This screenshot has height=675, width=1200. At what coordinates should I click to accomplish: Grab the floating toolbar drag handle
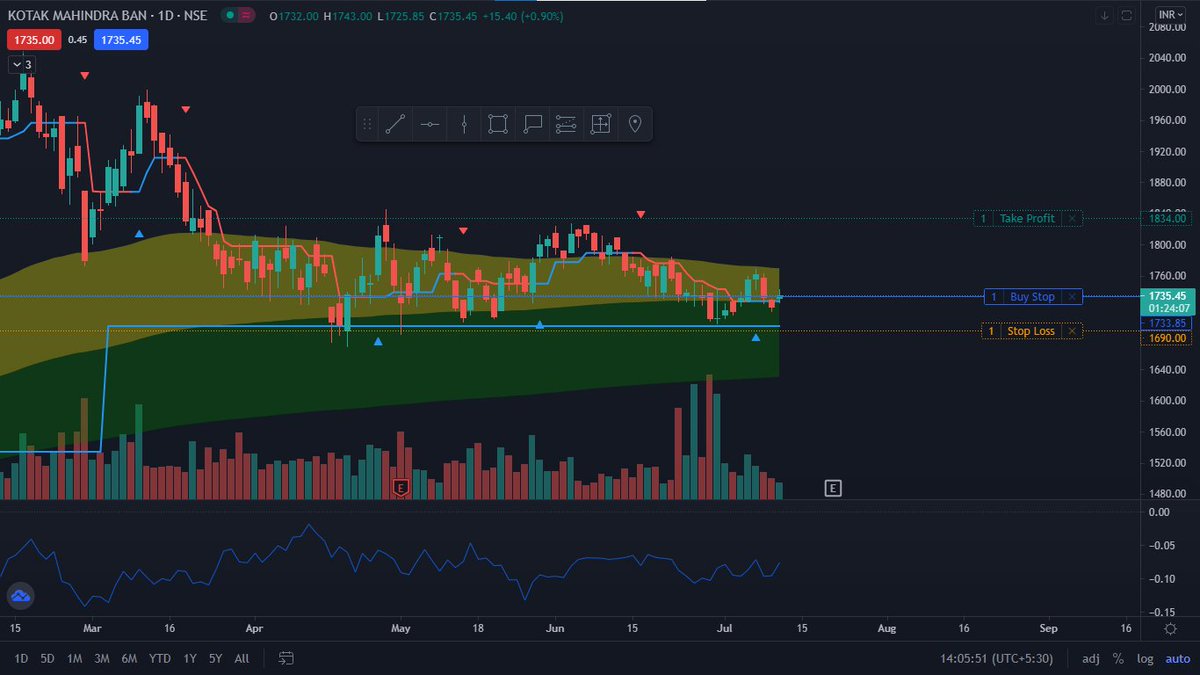point(367,124)
